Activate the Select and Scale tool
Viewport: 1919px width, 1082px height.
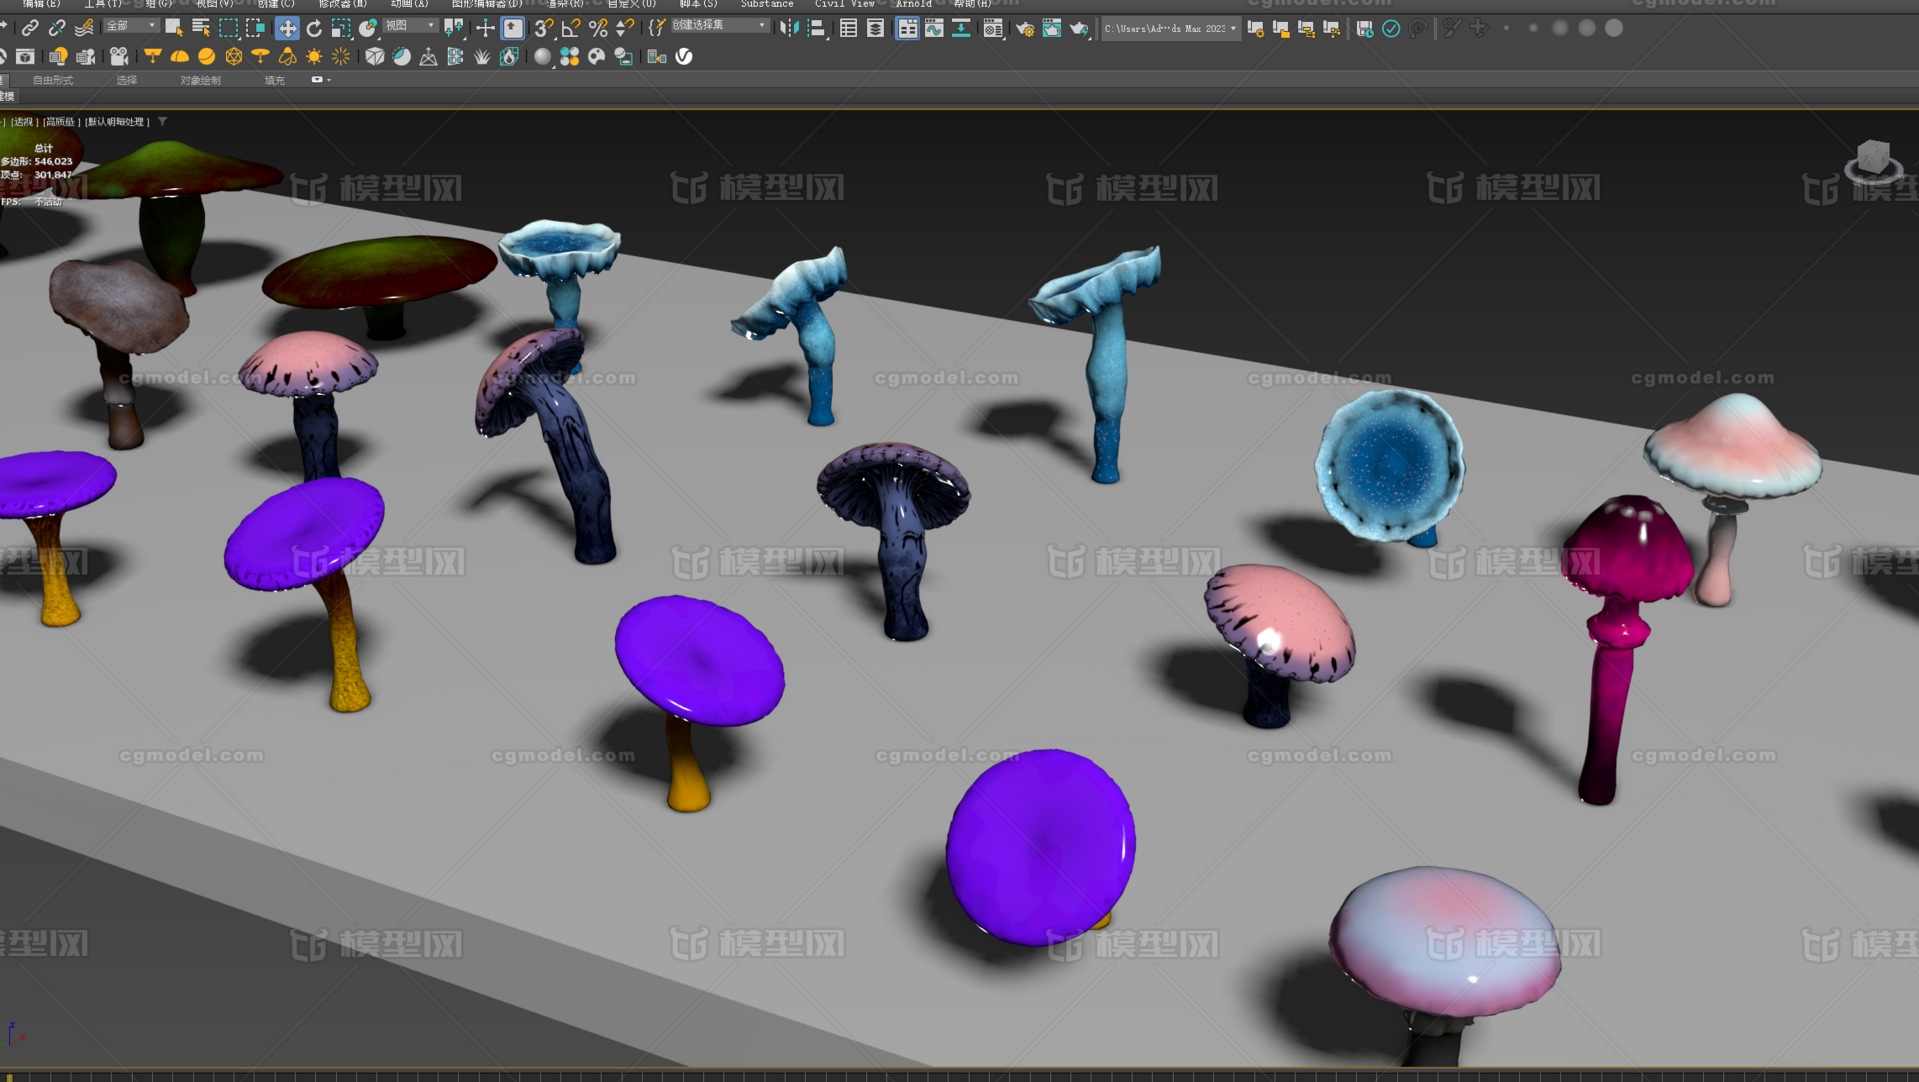341,28
